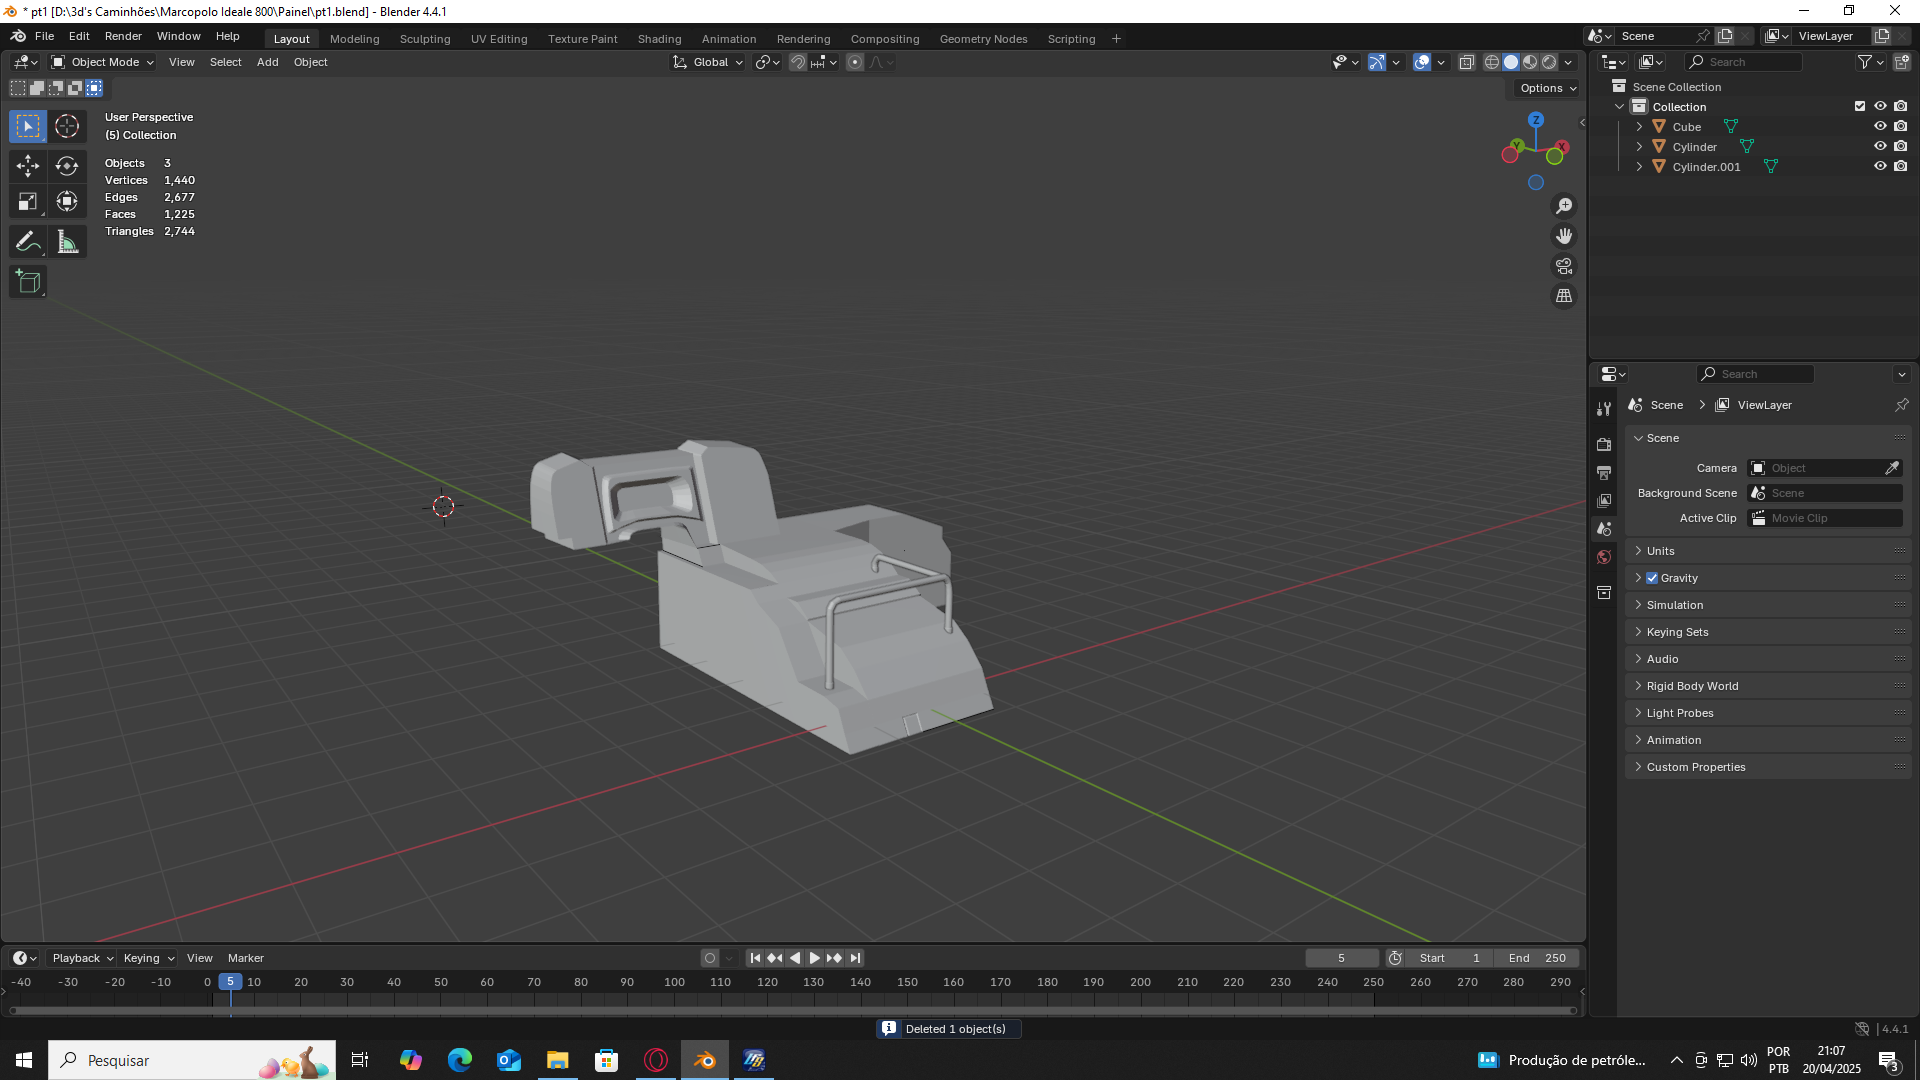Hide Cylinder.001 with eye icon
This screenshot has width=1920, height=1080.
click(x=1880, y=166)
